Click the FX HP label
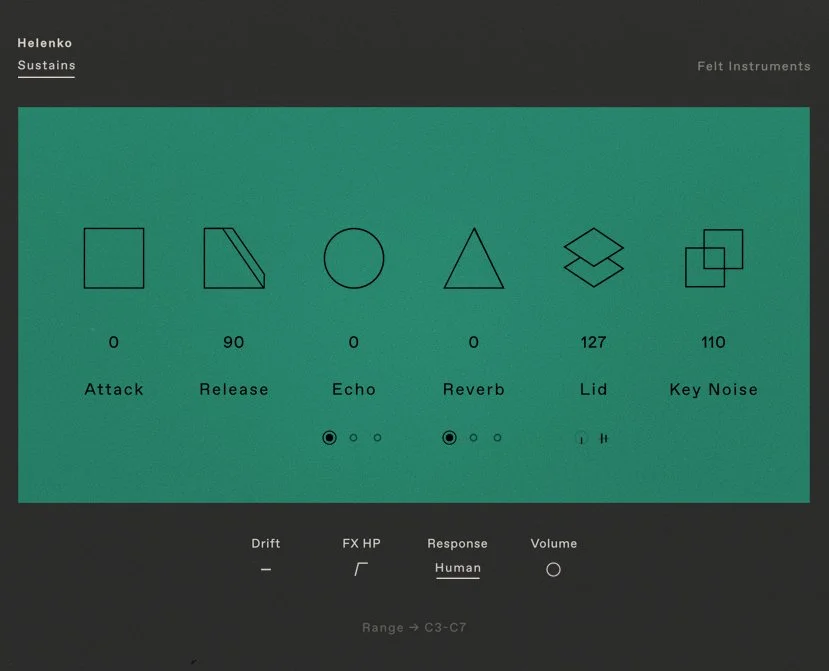 pyautogui.click(x=361, y=544)
